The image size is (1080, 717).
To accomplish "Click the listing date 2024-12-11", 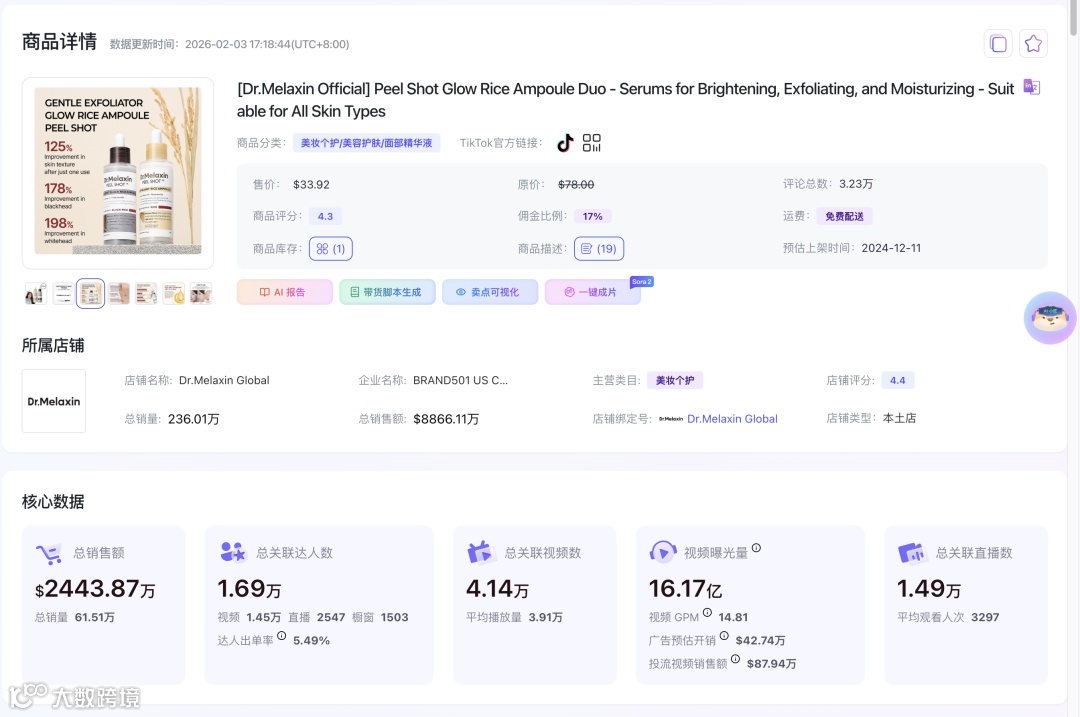I will pyautogui.click(x=891, y=248).
